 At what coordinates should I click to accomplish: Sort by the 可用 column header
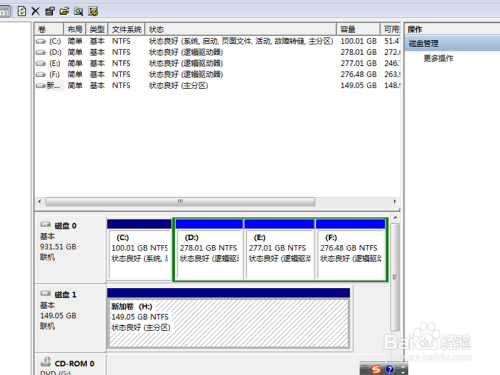(x=391, y=29)
